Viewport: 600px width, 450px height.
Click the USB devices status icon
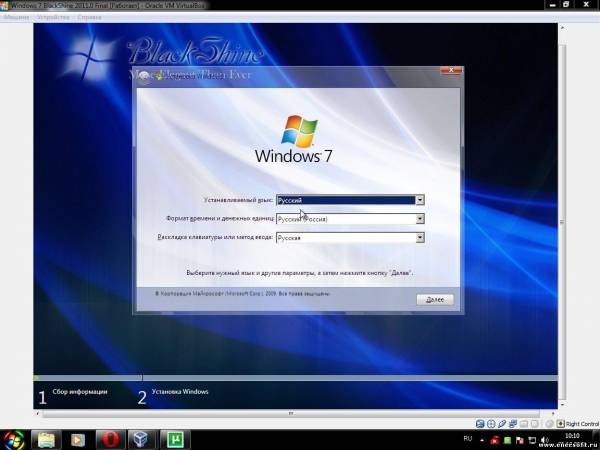pyautogui.click(x=502, y=424)
